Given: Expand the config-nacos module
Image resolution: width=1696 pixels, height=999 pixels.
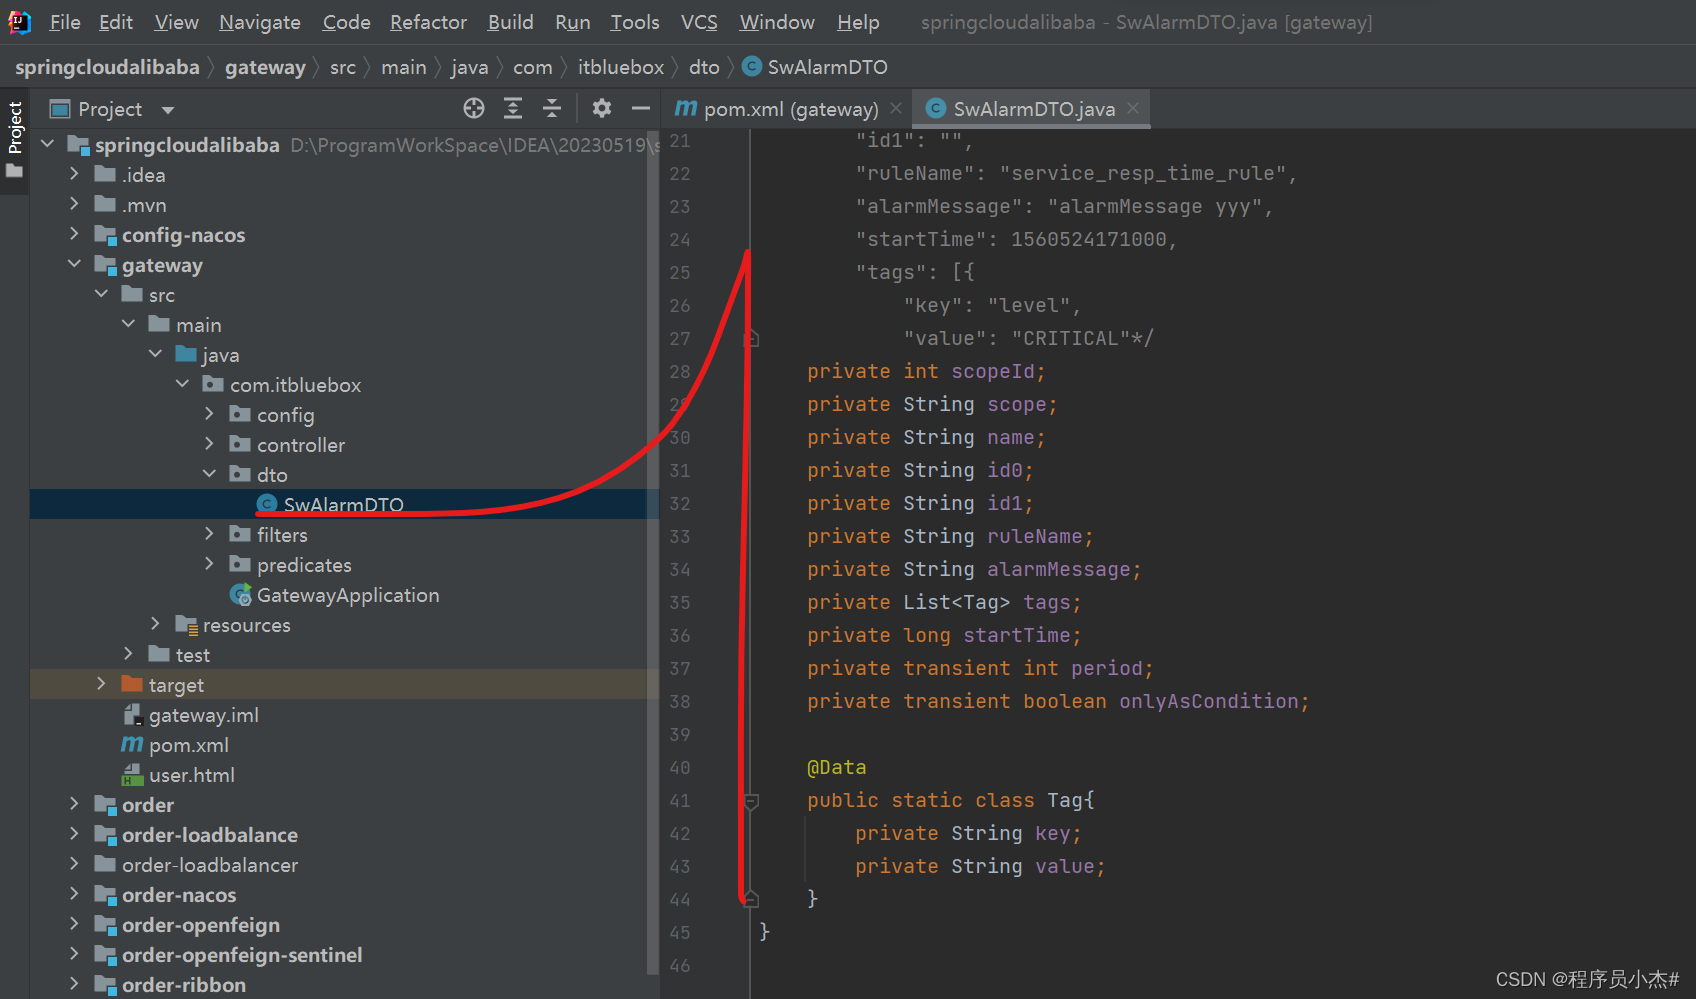Looking at the screenshot, I should coord(74,235).
